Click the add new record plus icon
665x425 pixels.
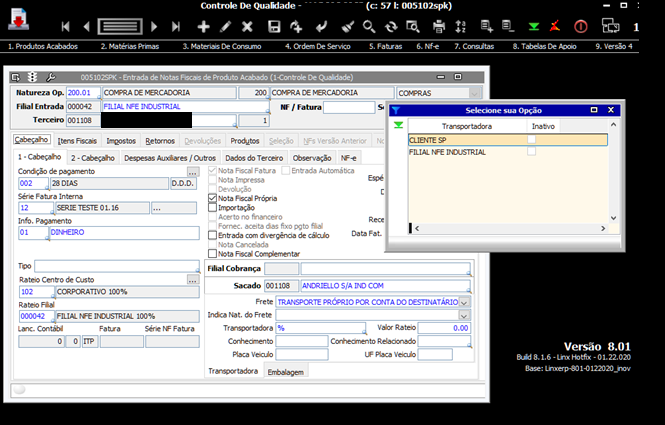(x=204, y=26)
